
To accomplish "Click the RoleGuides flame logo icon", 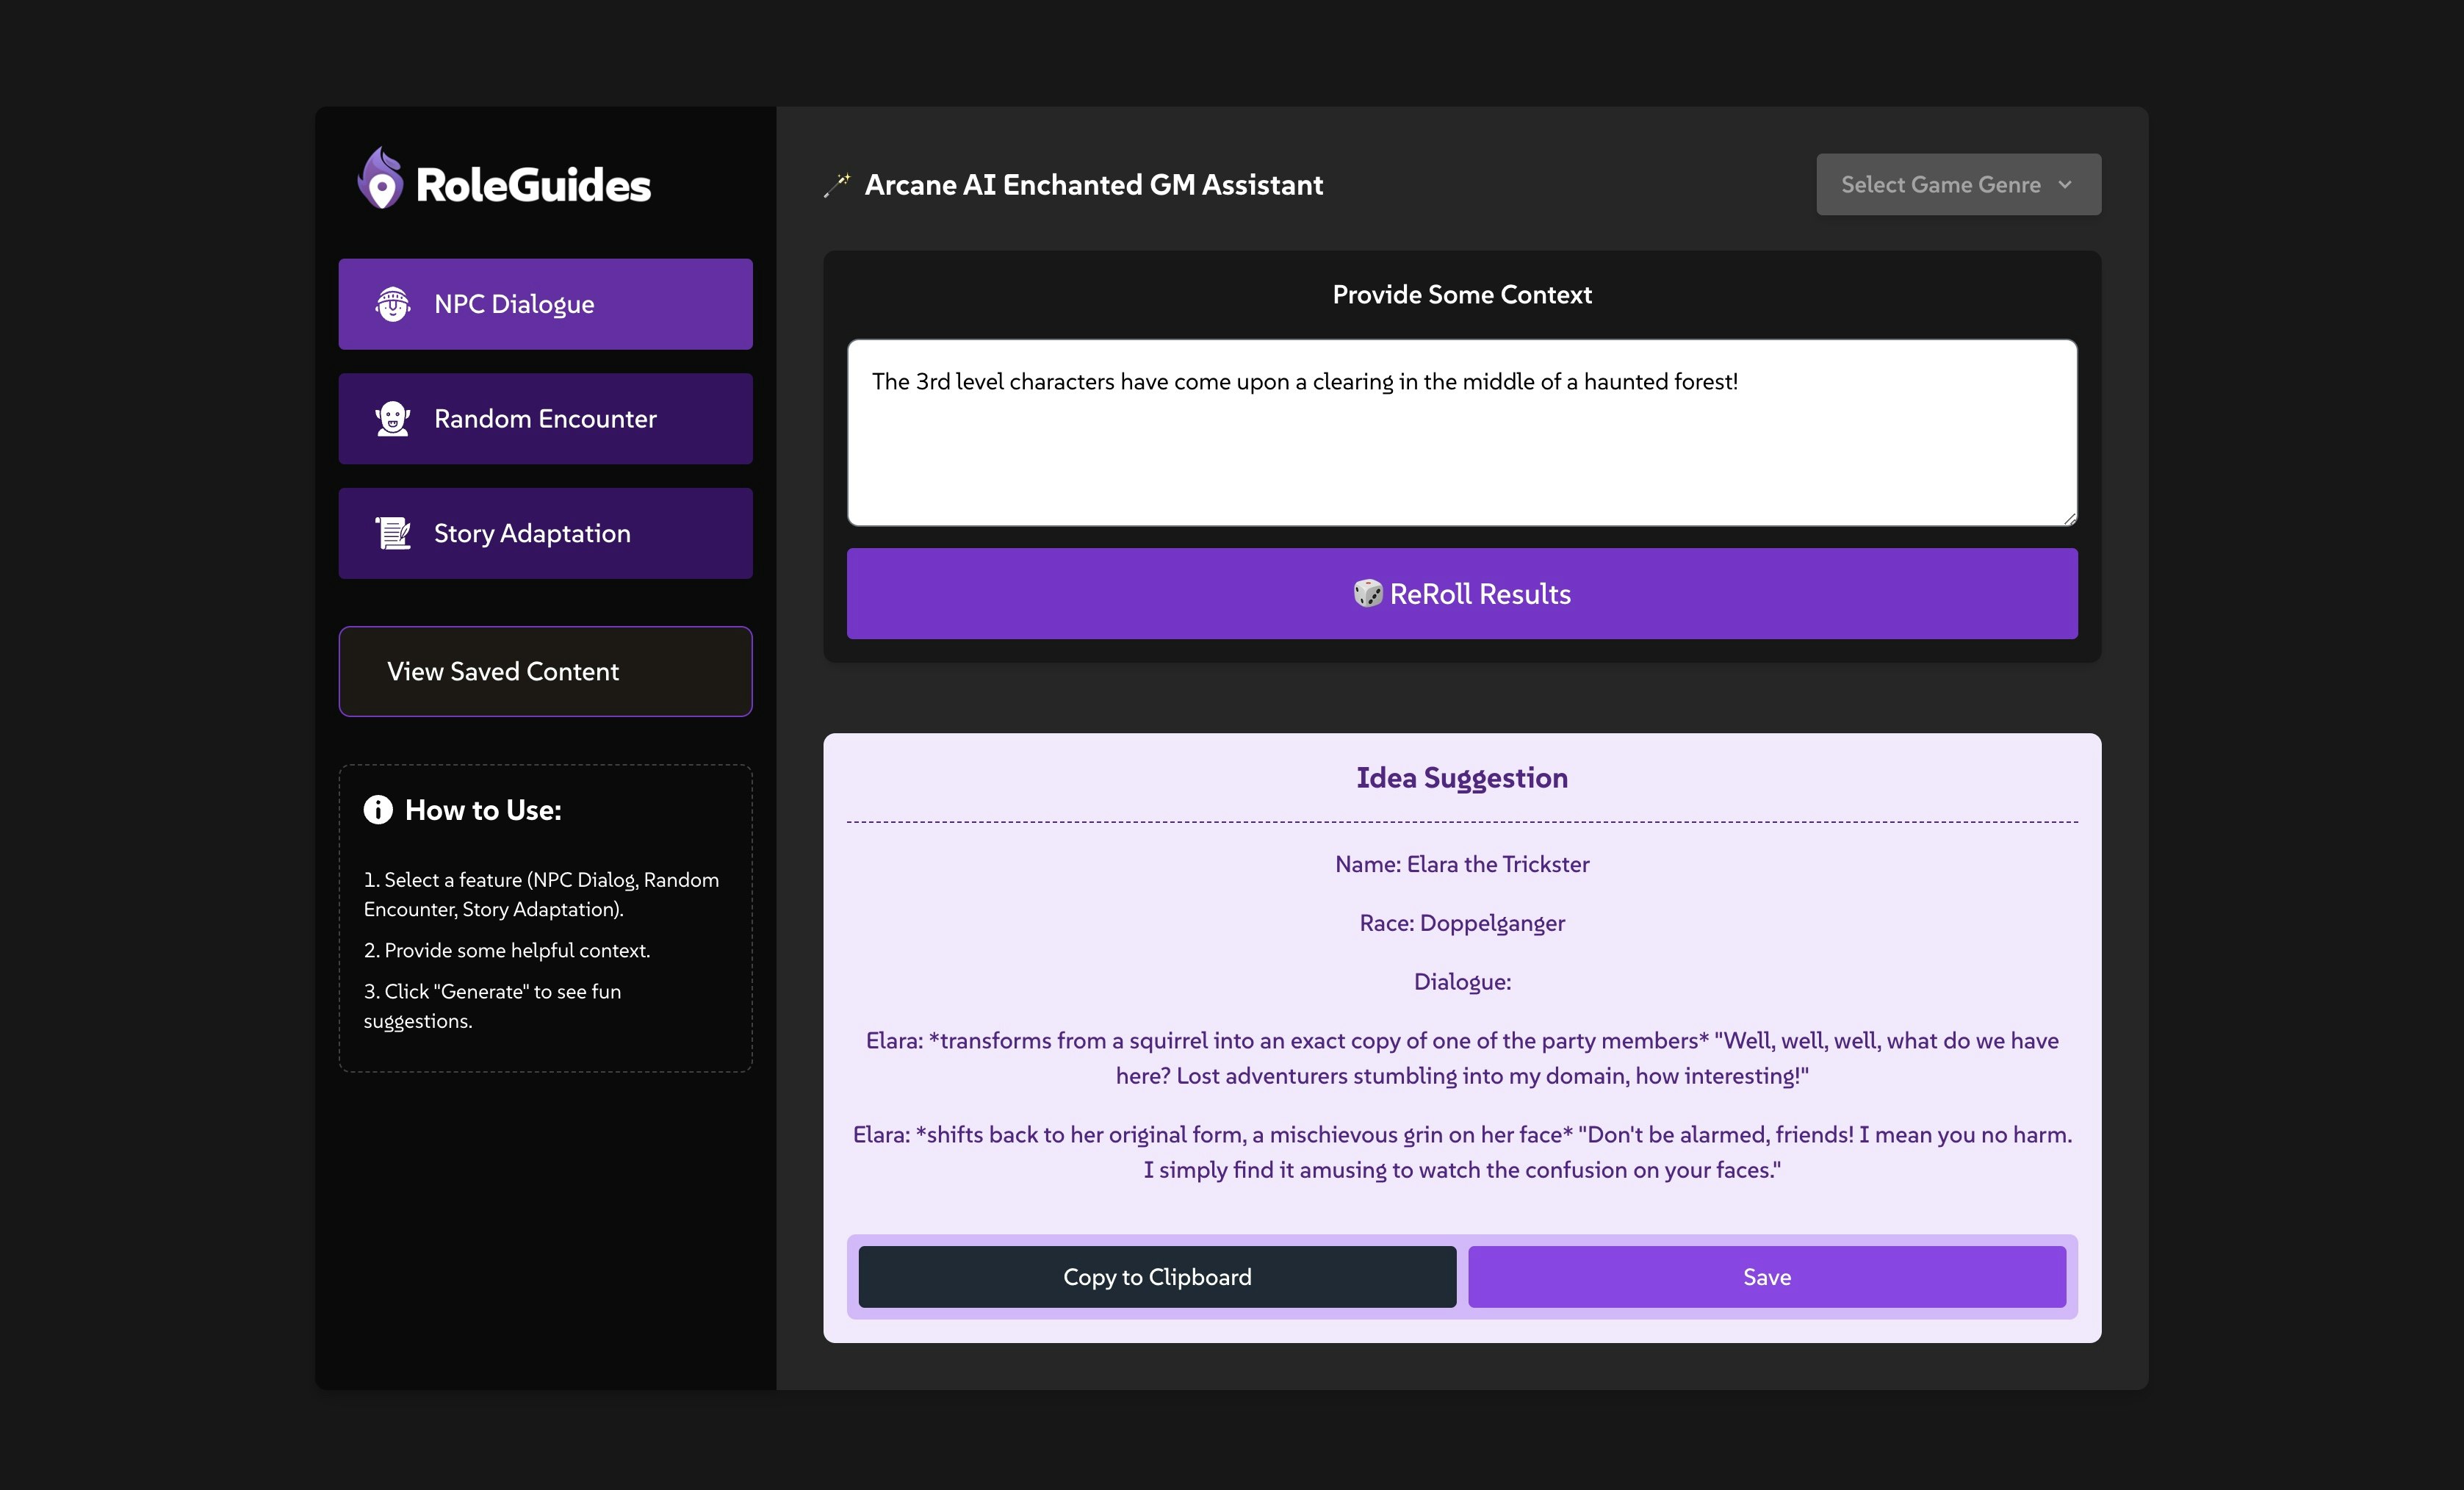I will point(381,179).
